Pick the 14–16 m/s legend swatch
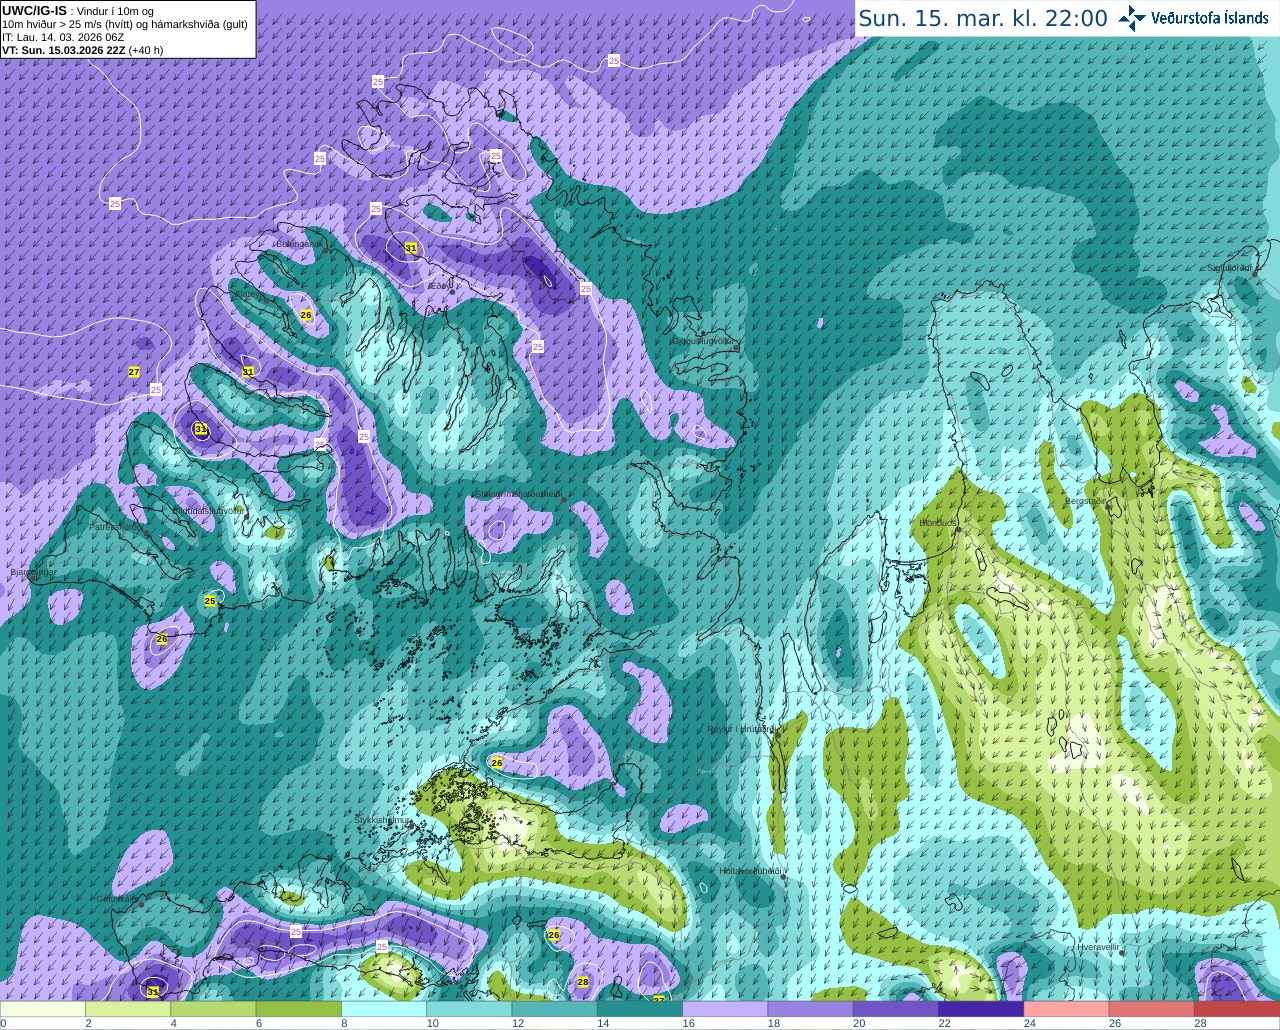This screenshot has height=1030, width=1280. click(640, 1009)
